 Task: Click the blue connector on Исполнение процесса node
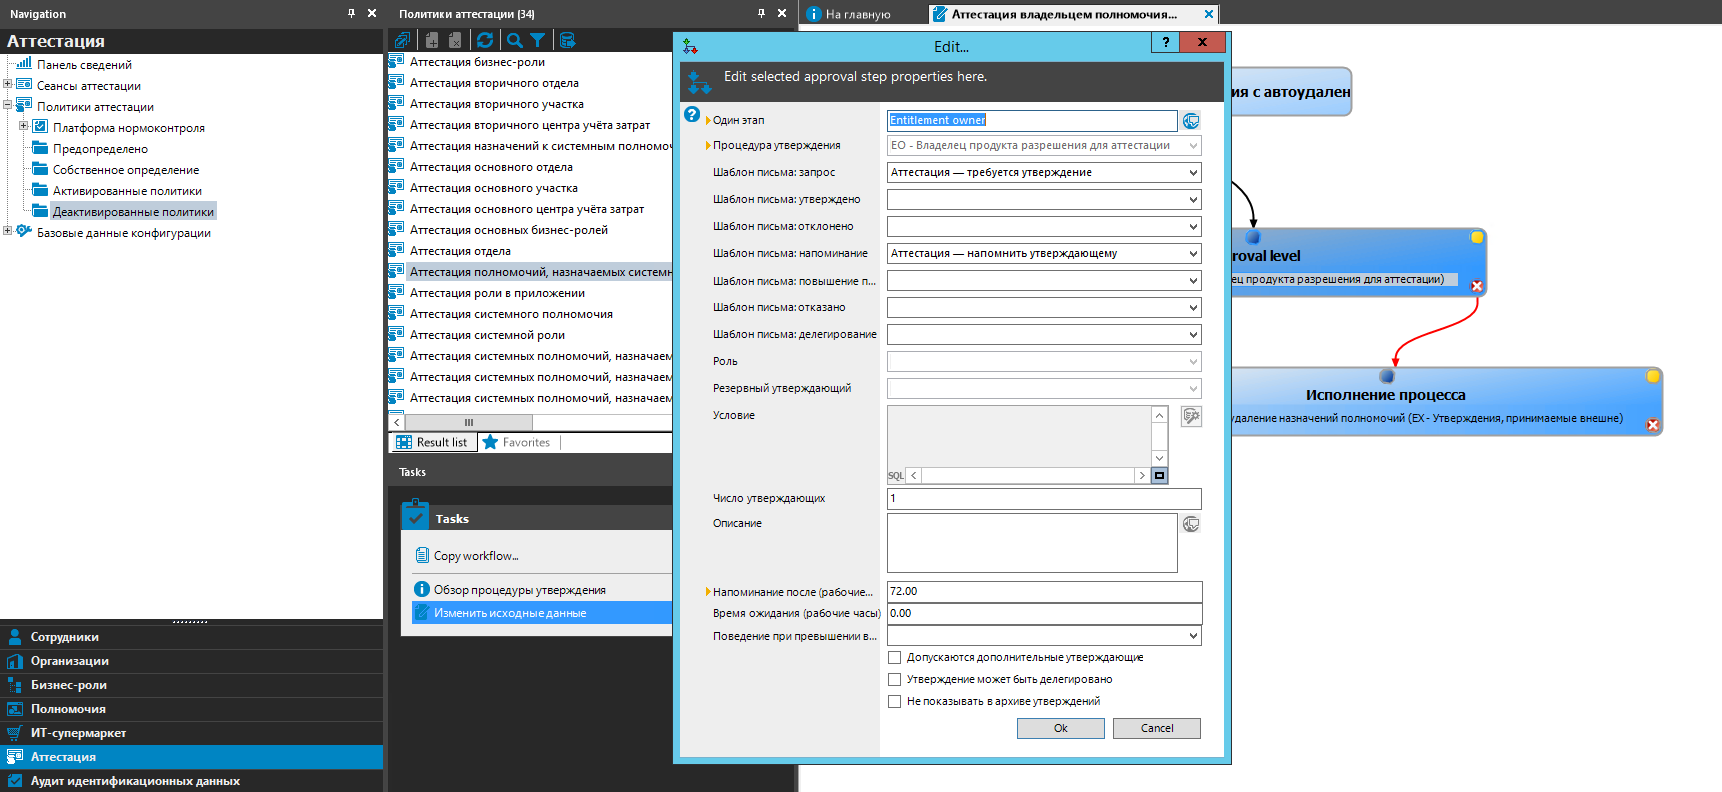pos(1387,376)
